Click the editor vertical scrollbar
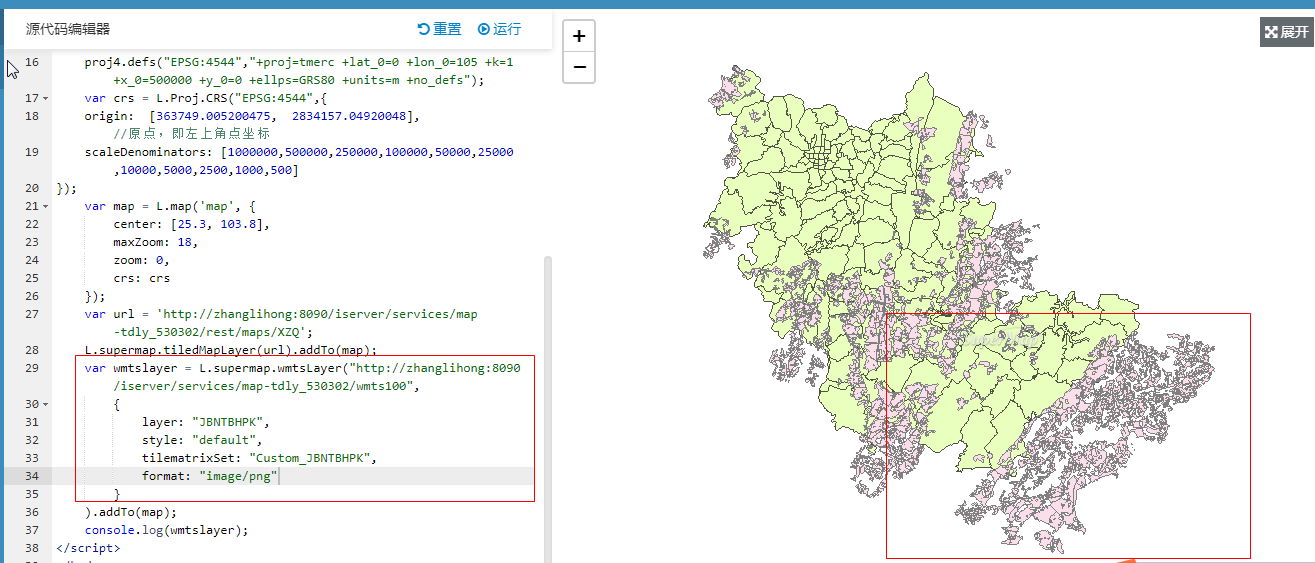The height and width of the screenshot is (563, 1315). point(547,410)
